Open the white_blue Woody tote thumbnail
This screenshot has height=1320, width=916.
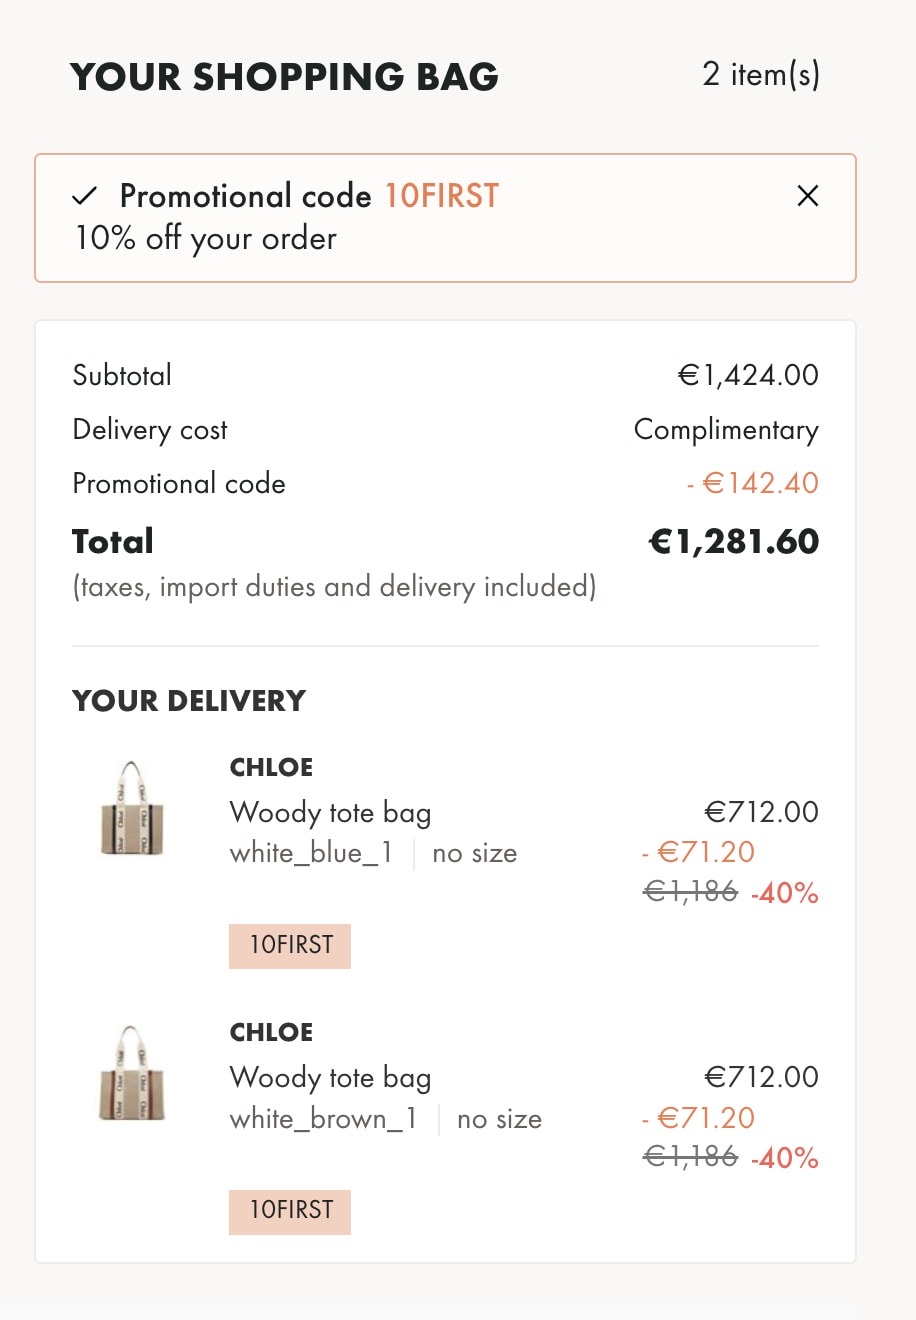tap(132, 809)
